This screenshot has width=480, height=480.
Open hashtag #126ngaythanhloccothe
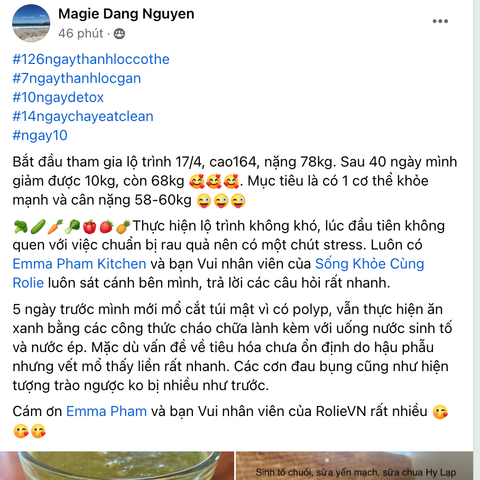pyautogui.click(x=91, y=59)
